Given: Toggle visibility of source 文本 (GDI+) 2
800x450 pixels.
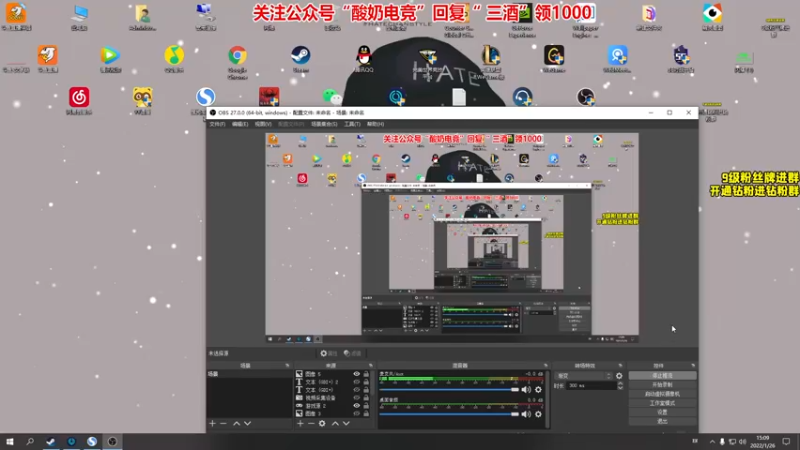Looking at the screenshot, I should (357, 382).
